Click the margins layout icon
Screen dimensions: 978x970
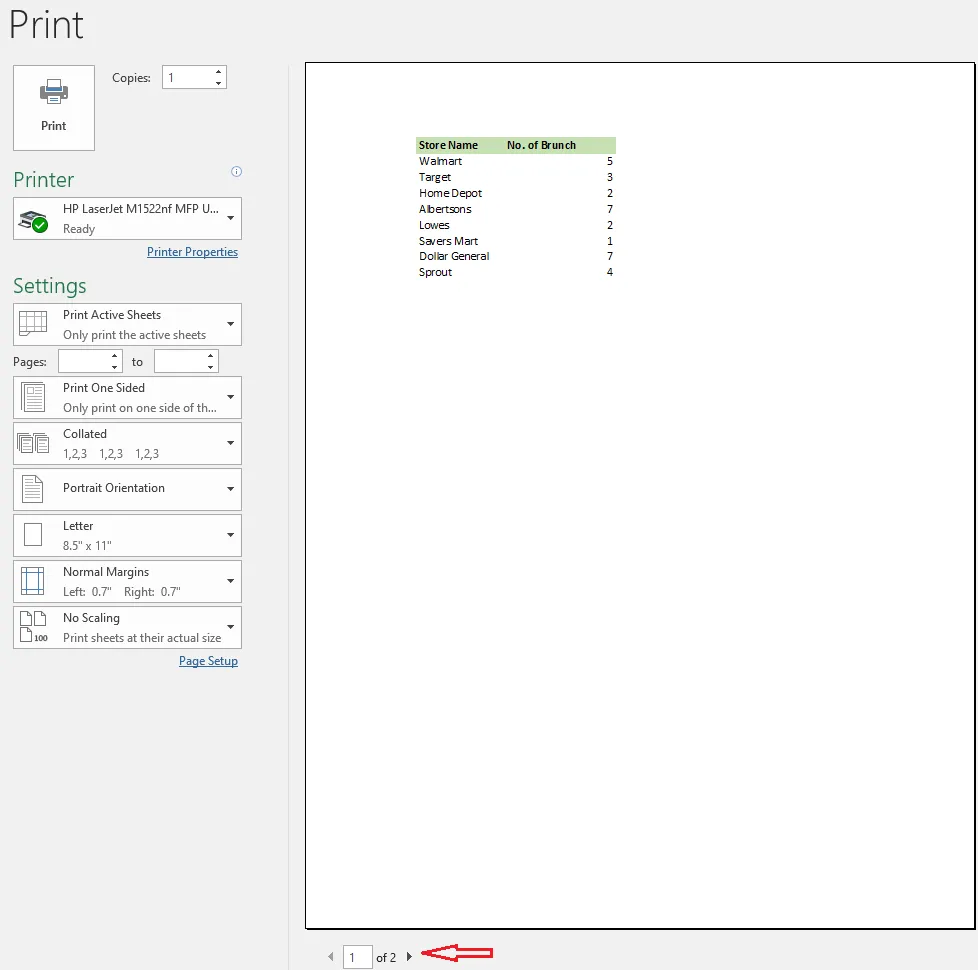32,581
